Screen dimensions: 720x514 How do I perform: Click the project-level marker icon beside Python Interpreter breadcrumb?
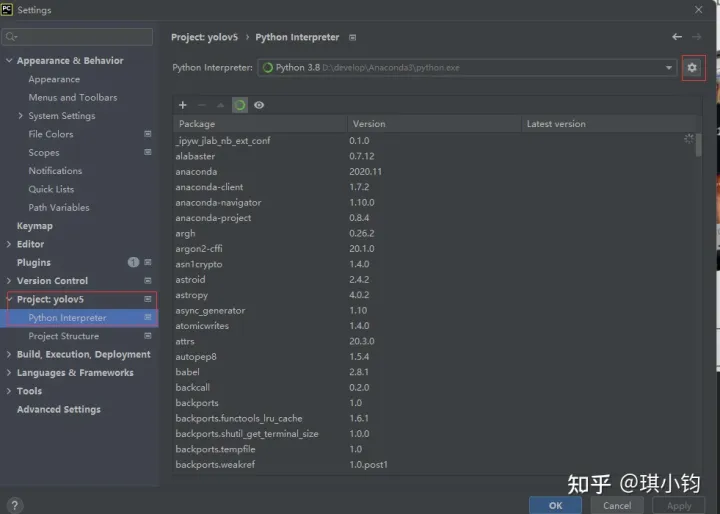coord(352,38)
